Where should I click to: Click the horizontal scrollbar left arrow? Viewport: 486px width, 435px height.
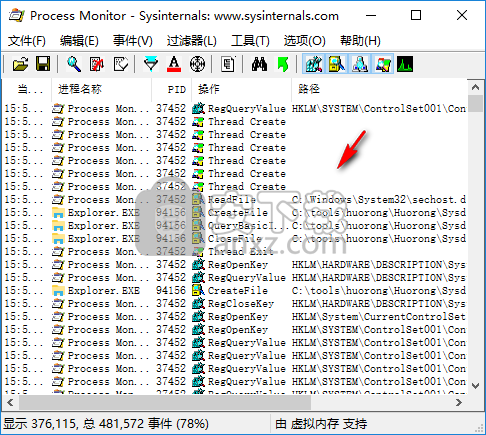(10, 402)
